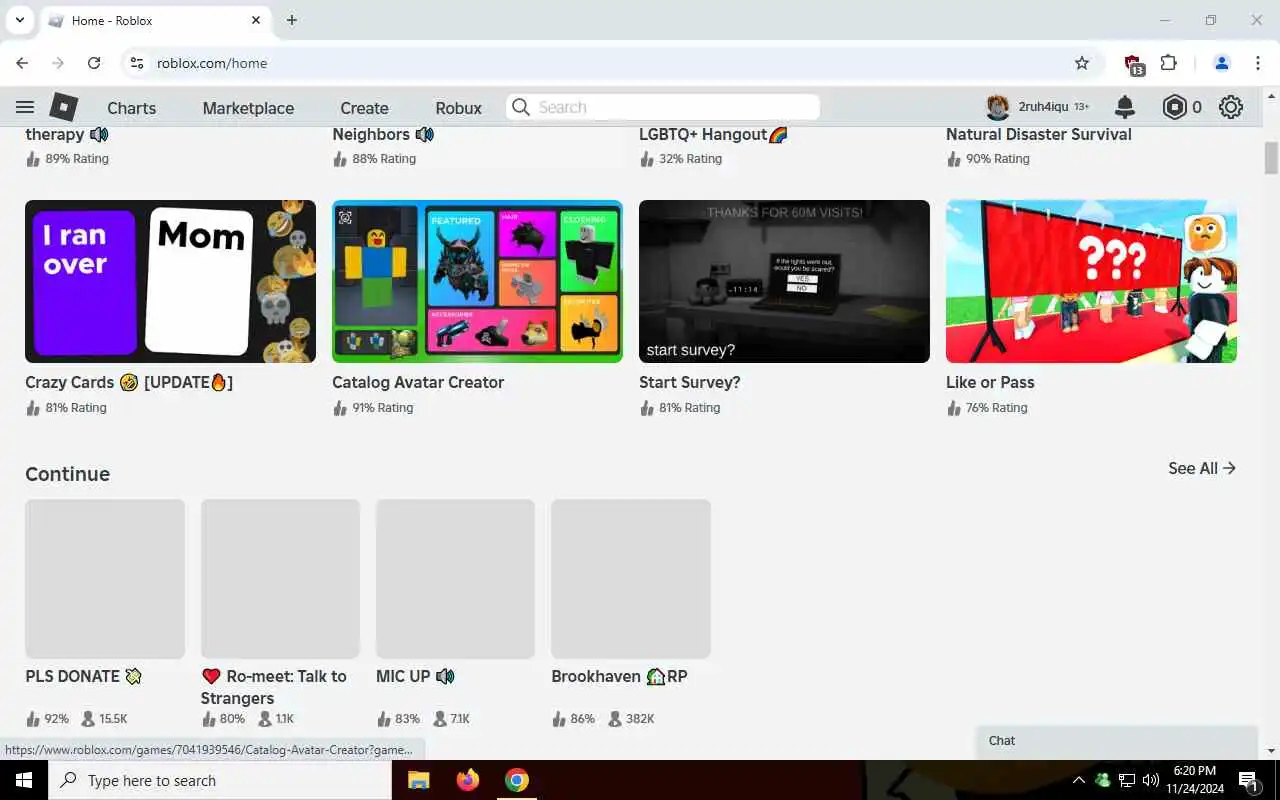Open the volume control in tray
The image size is (1280, 800).
[1150, 780]
